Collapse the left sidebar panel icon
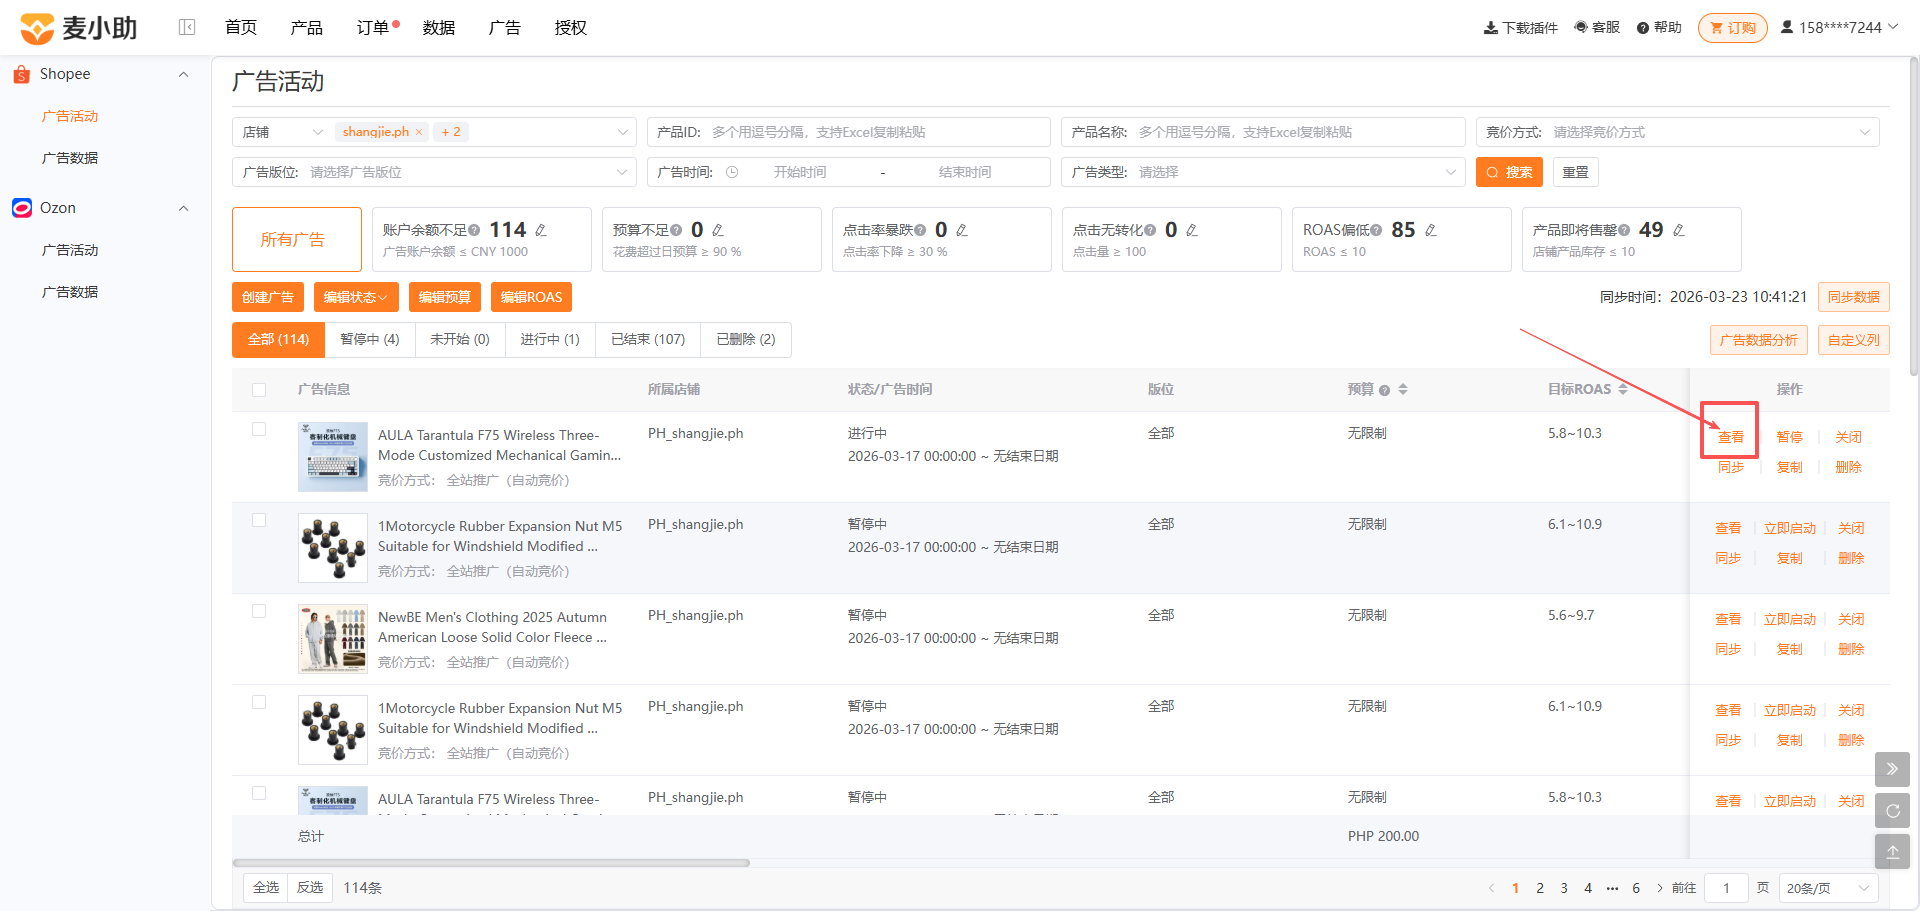The height and width of the screenshot is (911, 1920). pos(187,27)
